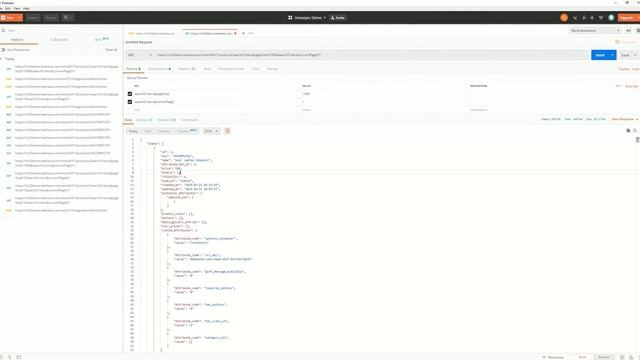640x360 pixels.
Task: Select the Params request tab
Action: click(133, 69)
